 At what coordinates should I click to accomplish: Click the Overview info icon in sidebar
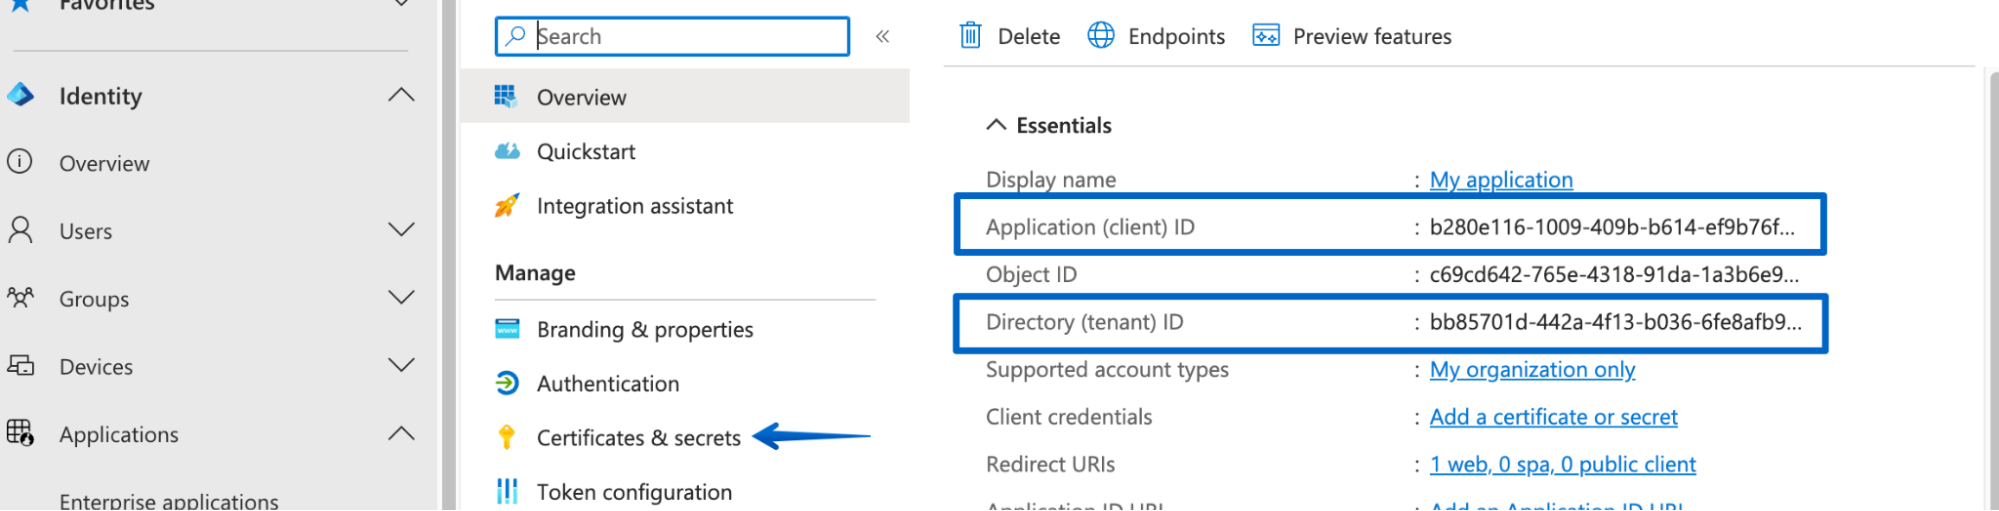click(20, 161)
